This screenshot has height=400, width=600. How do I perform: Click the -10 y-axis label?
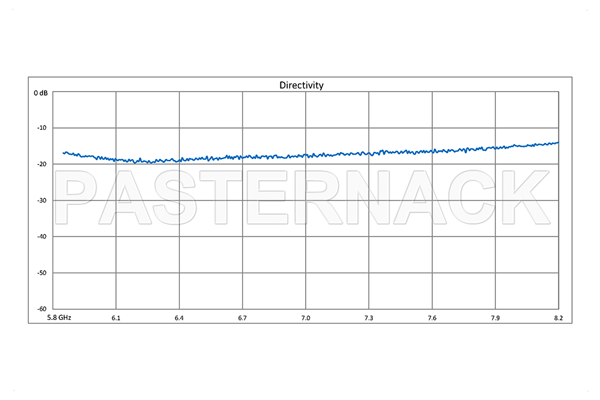click(42, 128)
